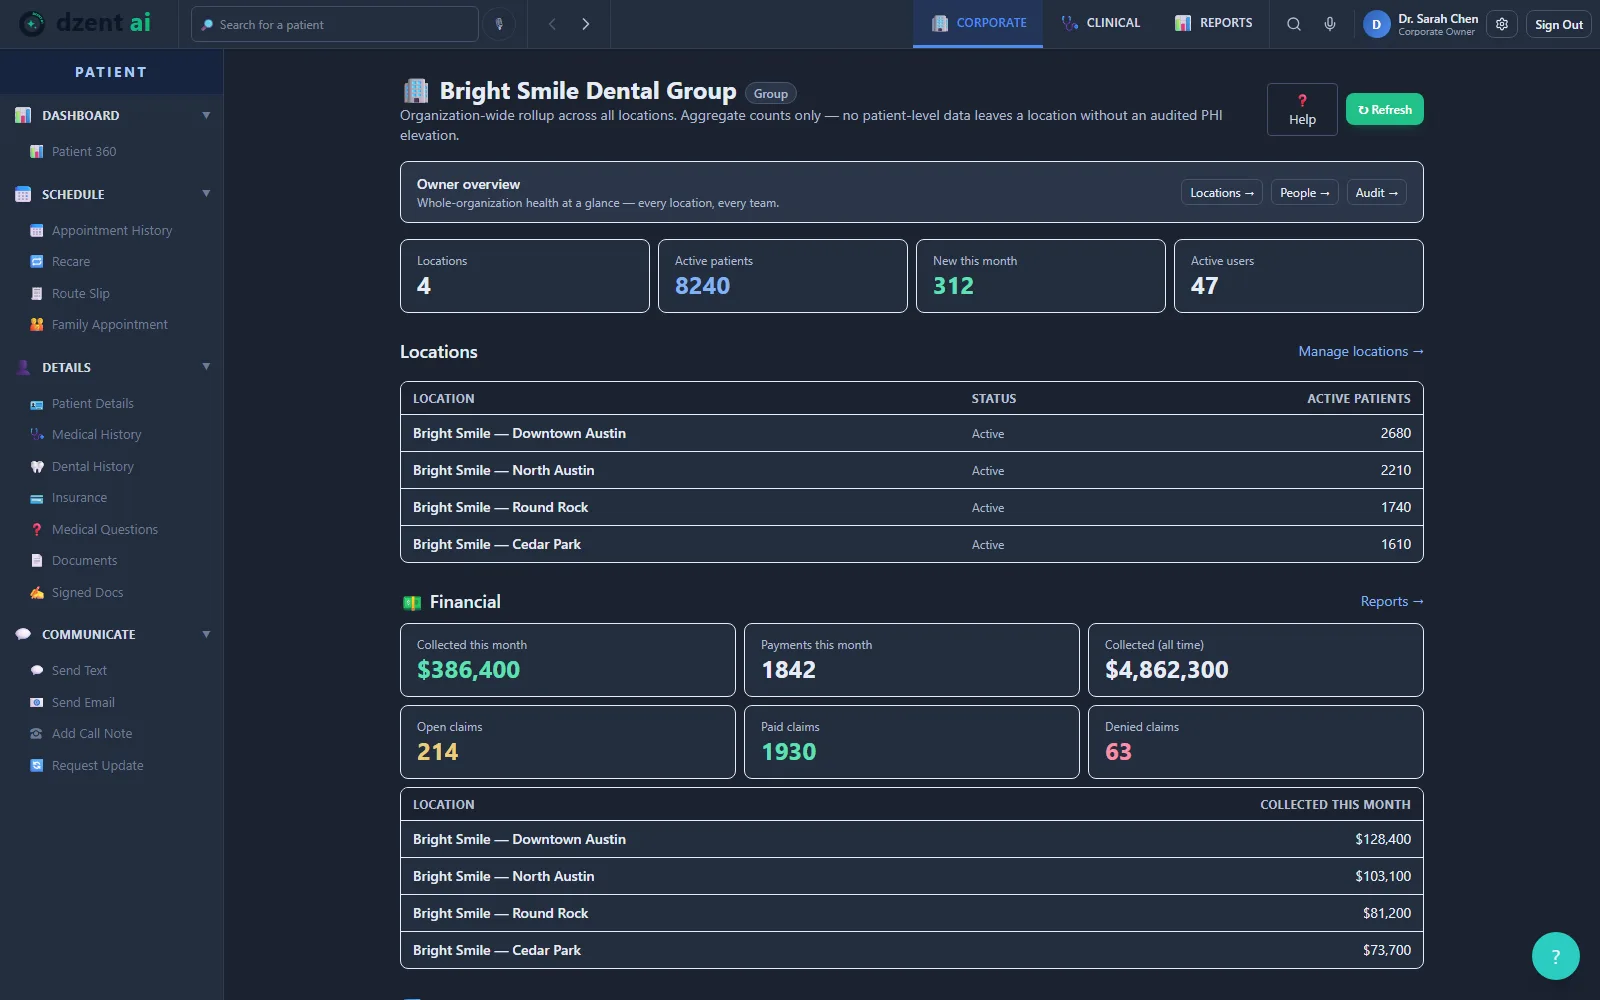Select Downtown Austin row in Locations table
Viewport: 1600px width, 1000px height.
pos(912,433)
